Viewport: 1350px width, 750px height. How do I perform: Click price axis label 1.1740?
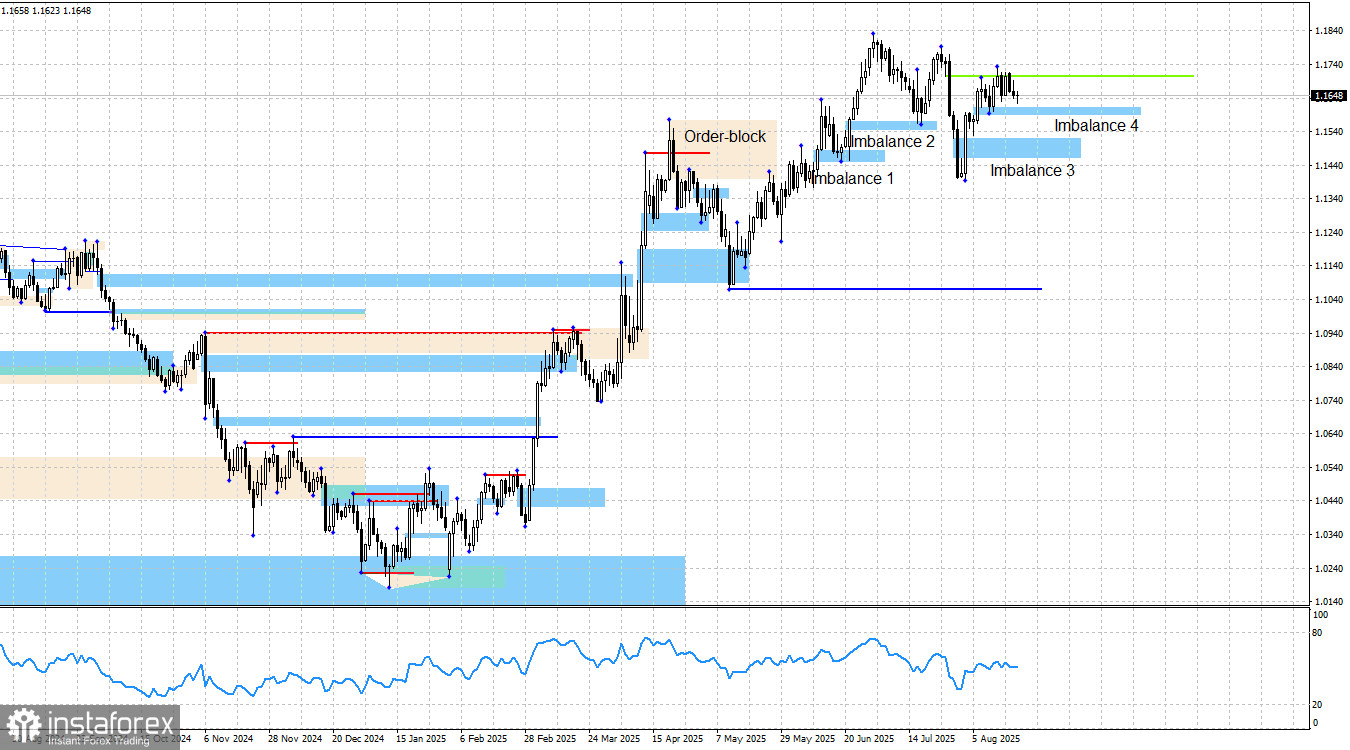1328,65
